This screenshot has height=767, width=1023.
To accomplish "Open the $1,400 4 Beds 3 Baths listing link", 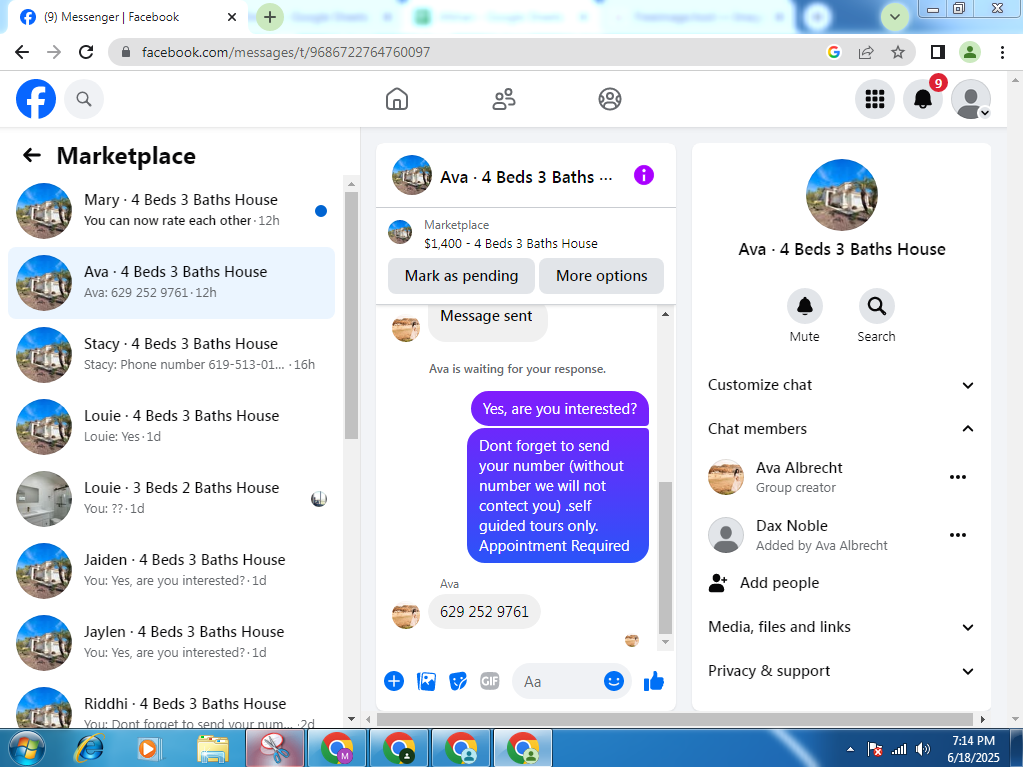I will point(510,244).
